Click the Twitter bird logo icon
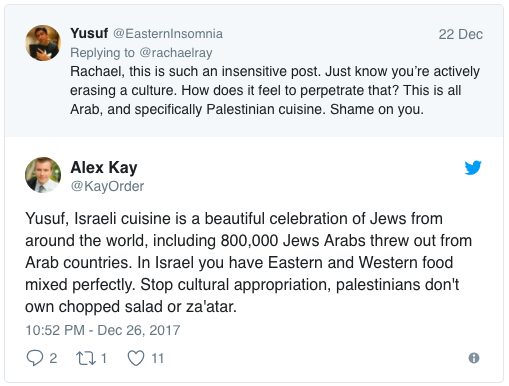 [x=473, y=167]
